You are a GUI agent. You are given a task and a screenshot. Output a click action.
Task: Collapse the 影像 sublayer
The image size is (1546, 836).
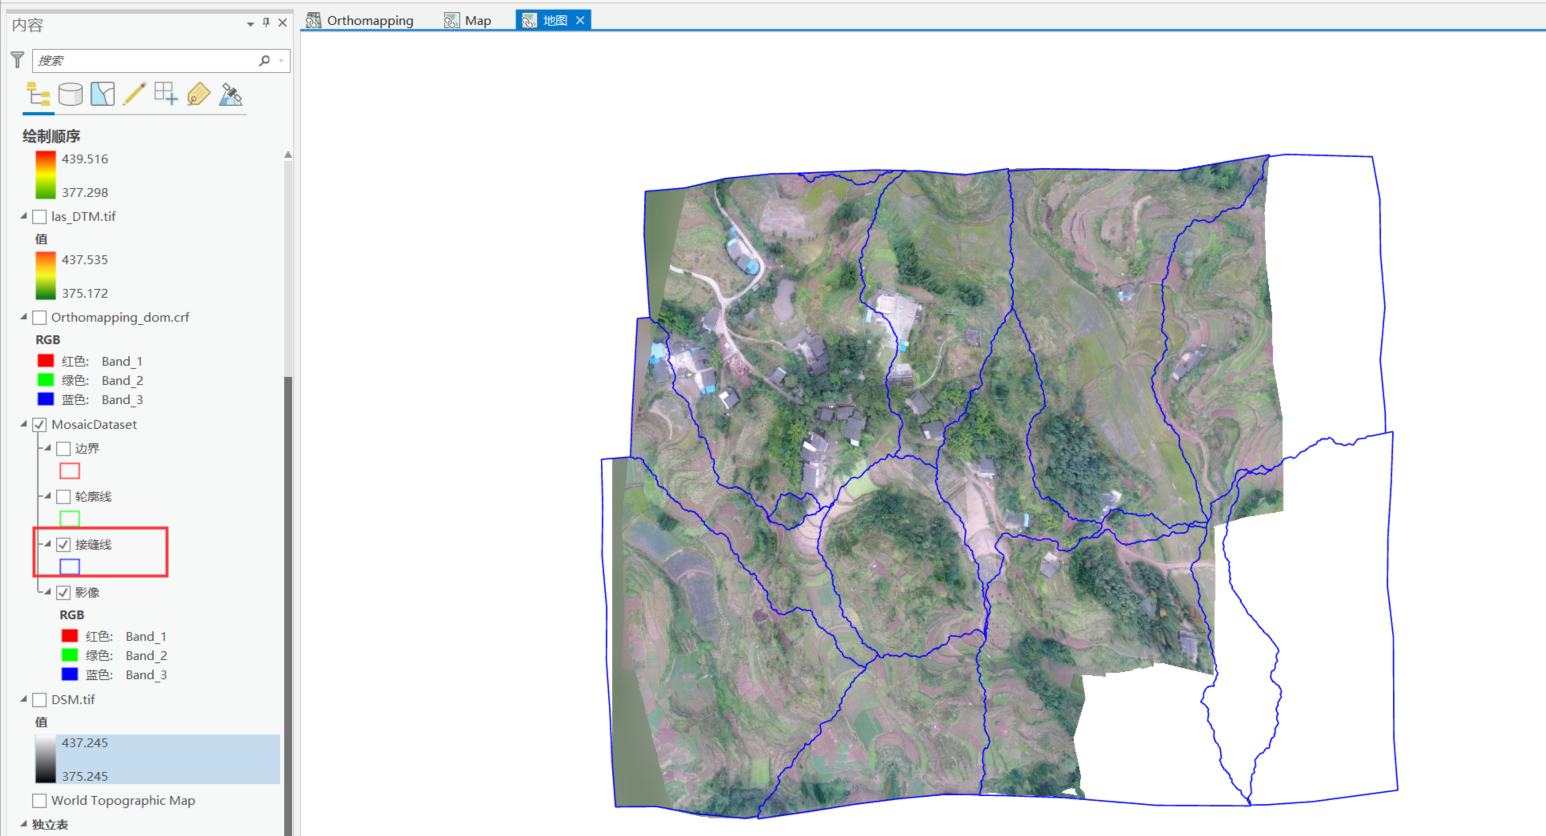(x=47, y=592)
